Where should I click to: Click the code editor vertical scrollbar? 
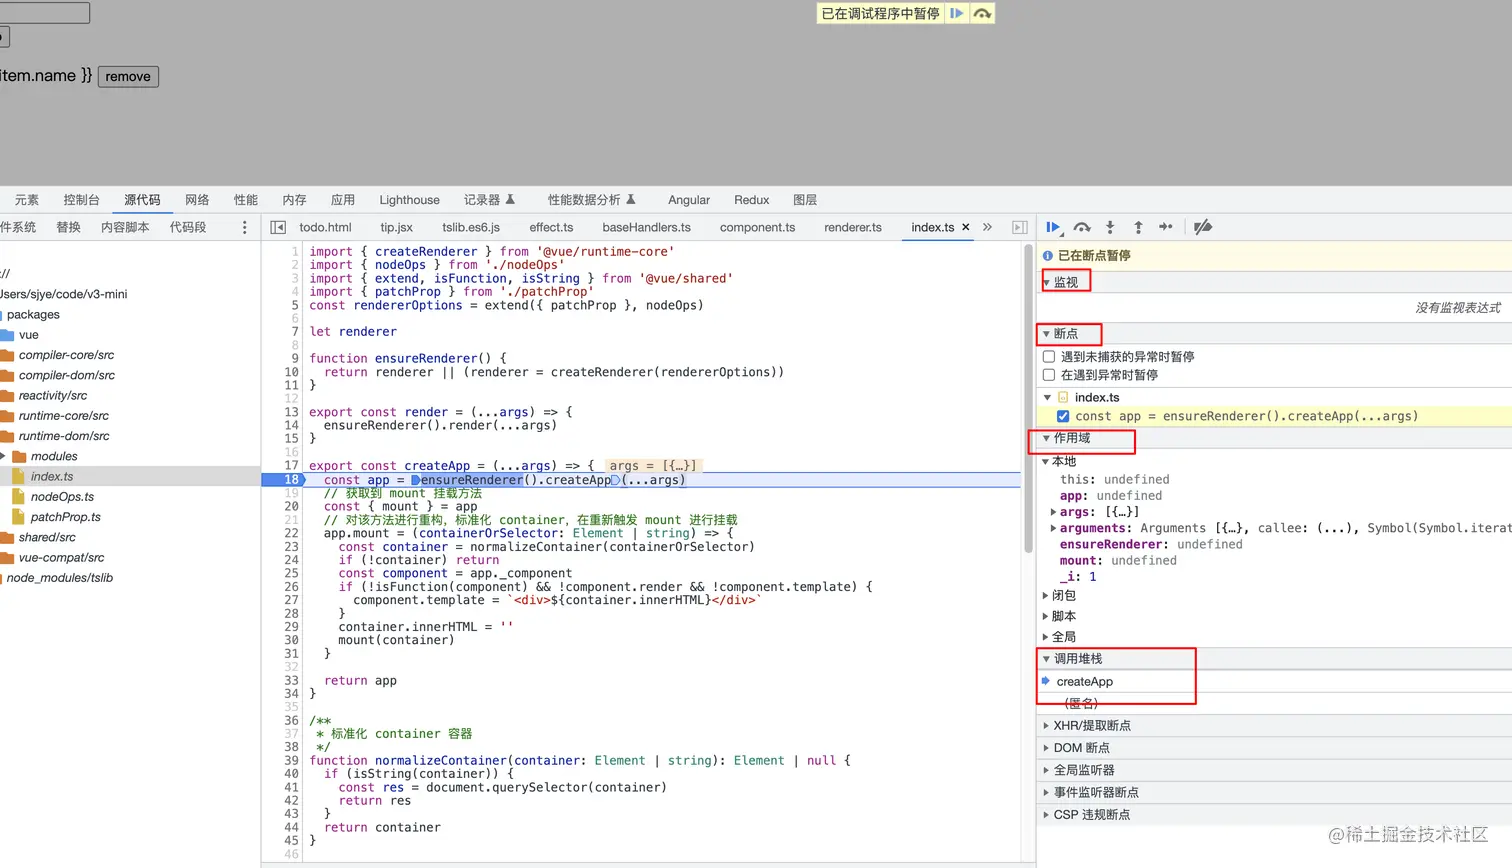coord(1028,400)
